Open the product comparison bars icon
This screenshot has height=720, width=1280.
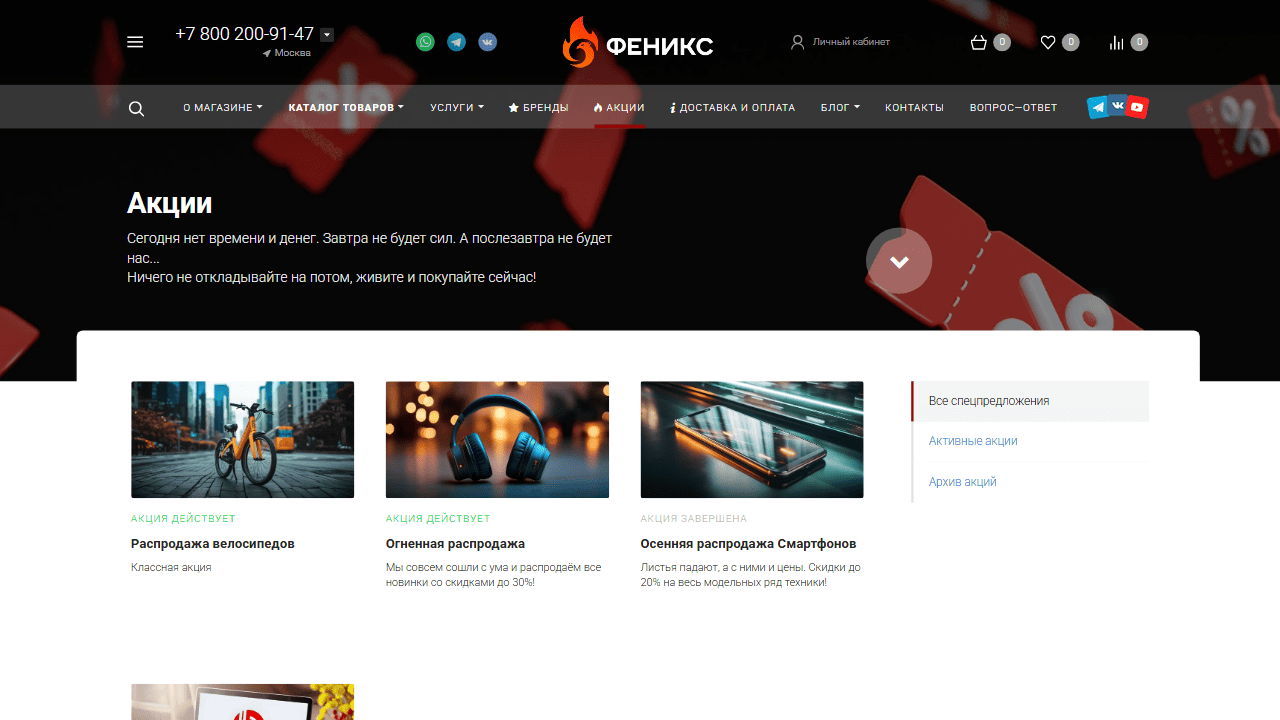[1117, 42]
